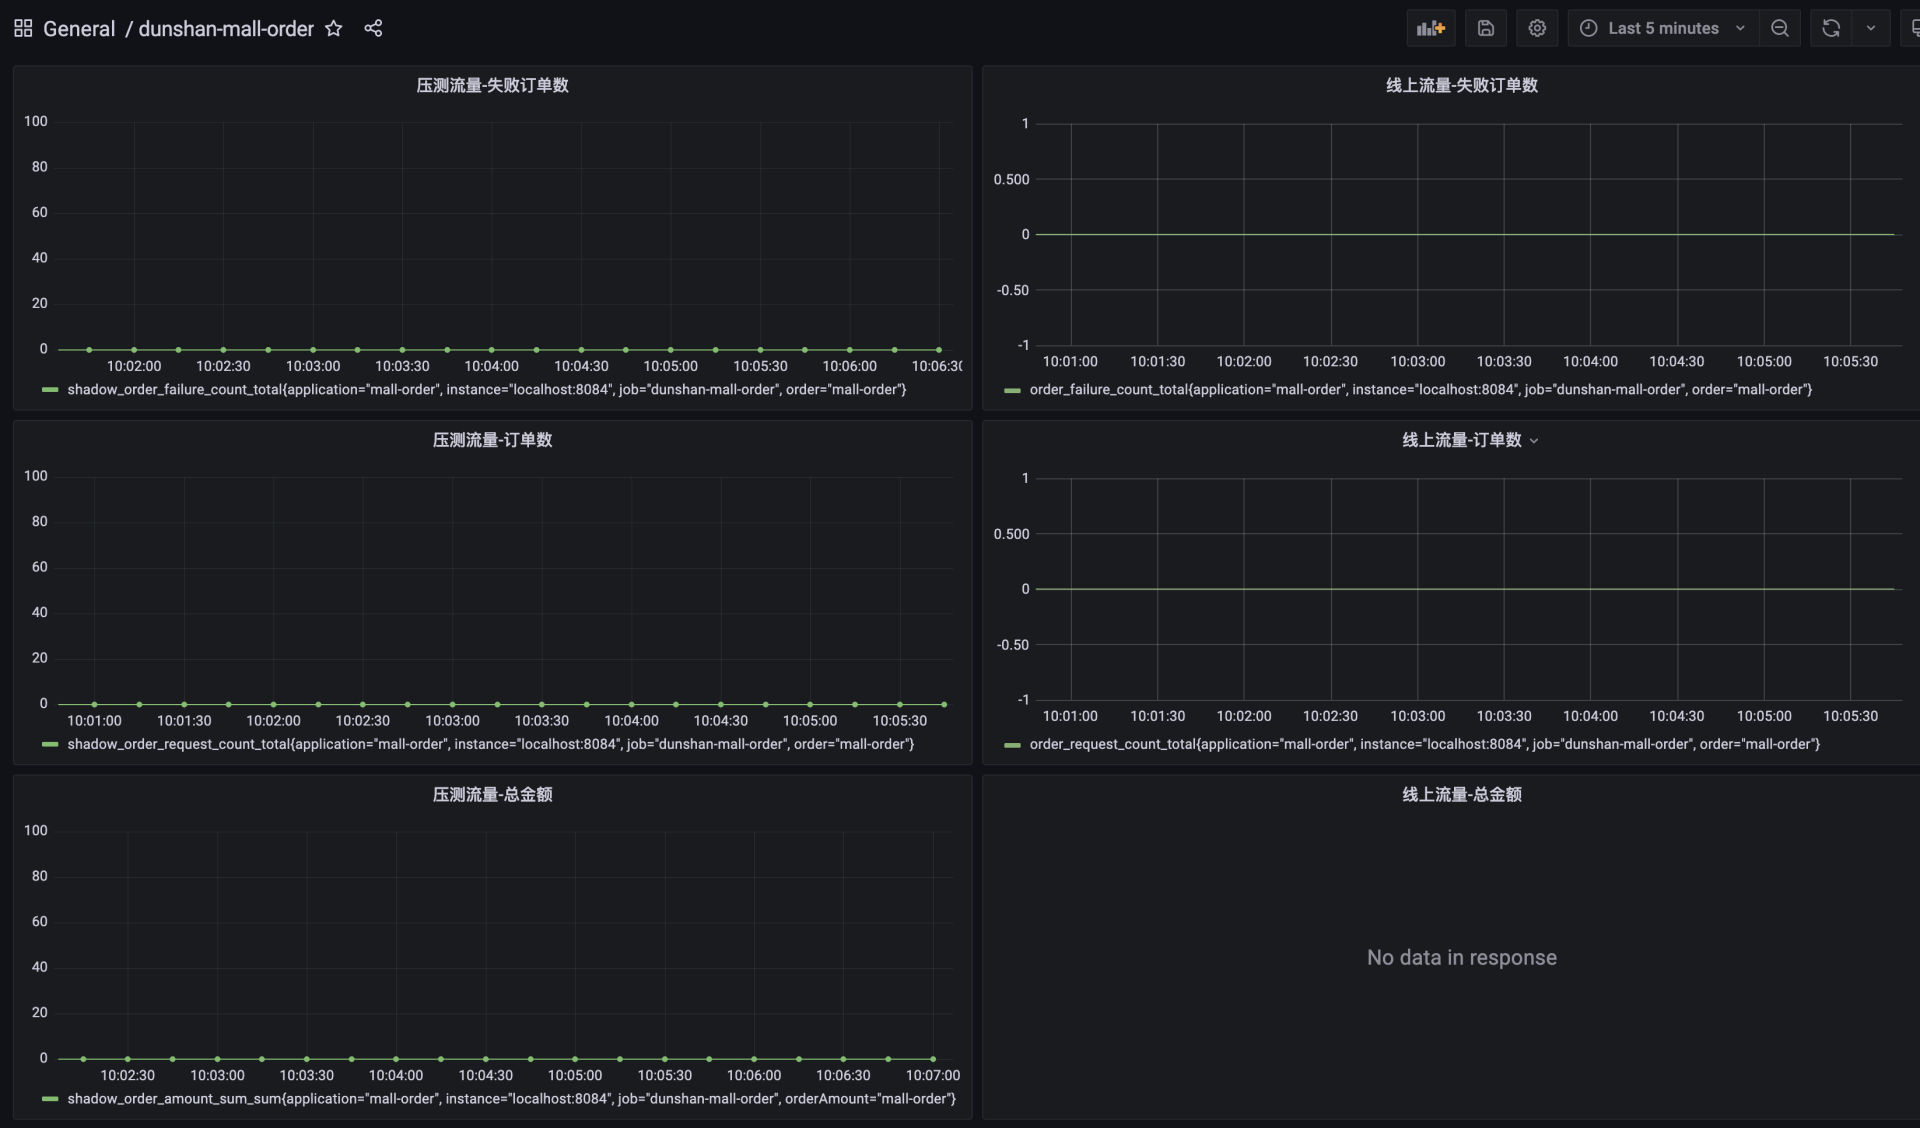
Task: Toggle shadow_order_failure_count_total legend series
Action: click(486, 389)
